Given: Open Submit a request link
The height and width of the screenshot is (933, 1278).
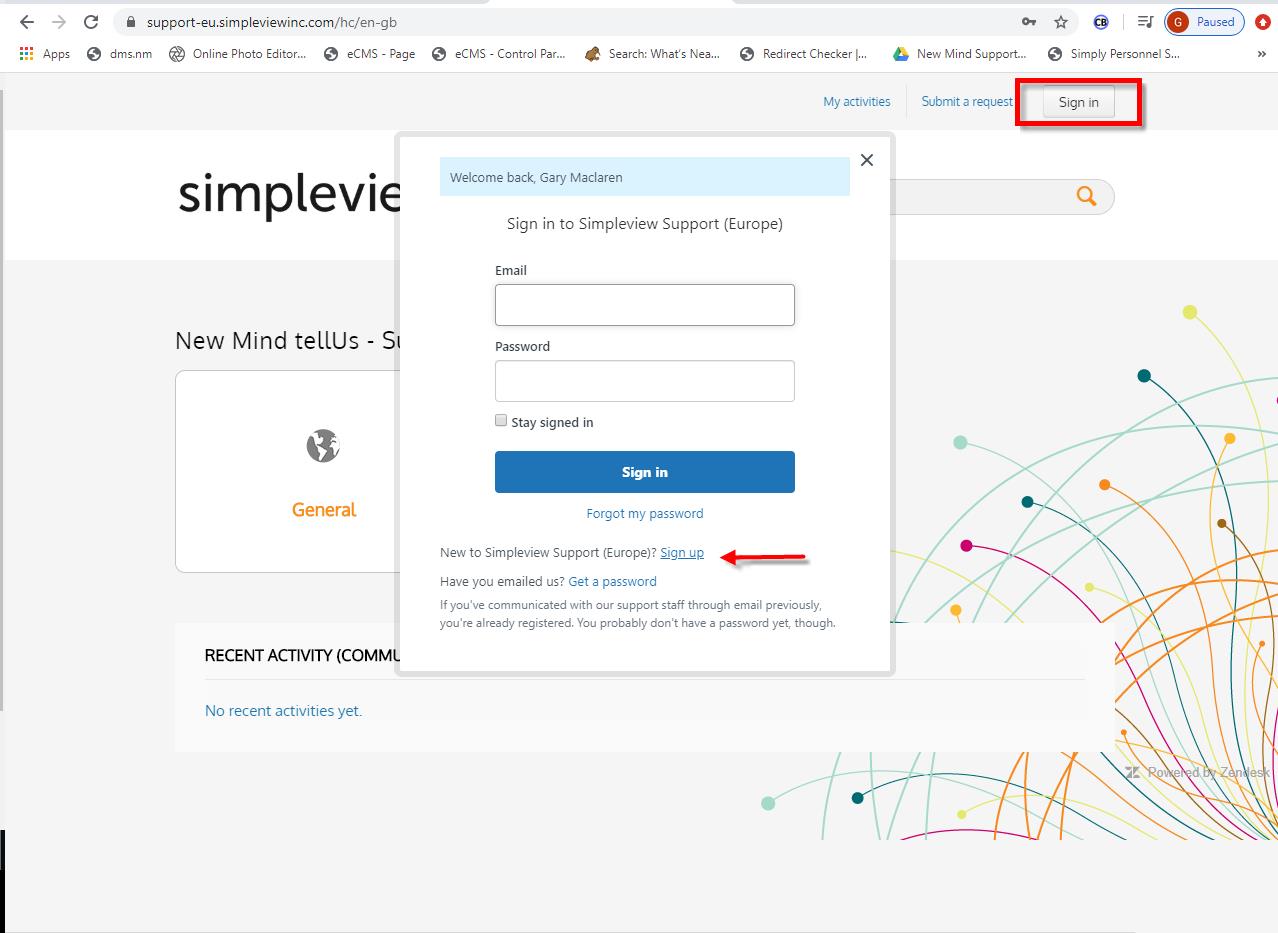Looking at the screenshot, I should coord(967,101).
